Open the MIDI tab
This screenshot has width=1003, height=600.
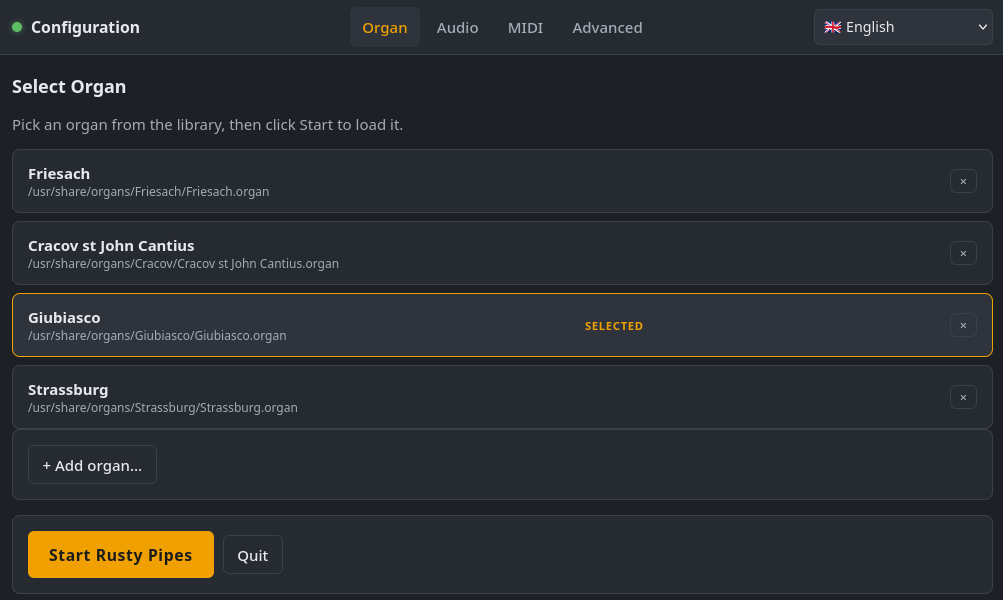click(525, 28)
